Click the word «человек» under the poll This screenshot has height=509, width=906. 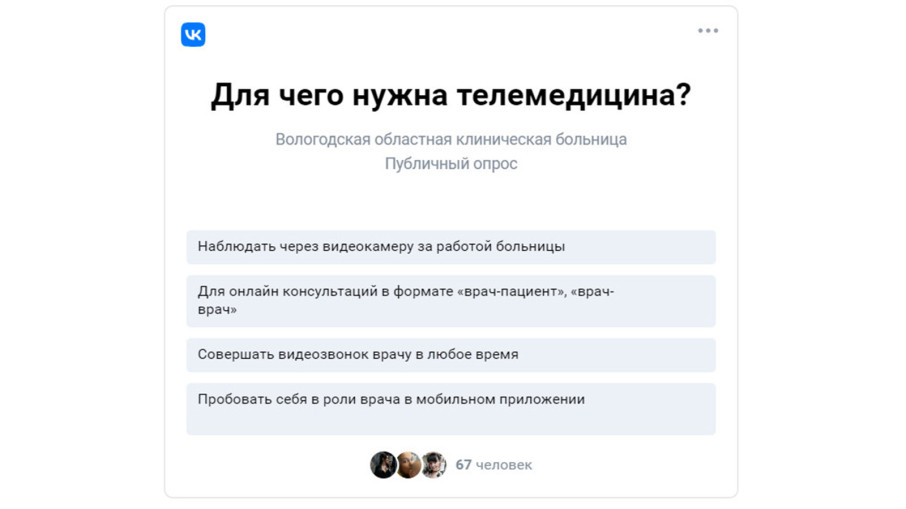[x=504, y=465]
